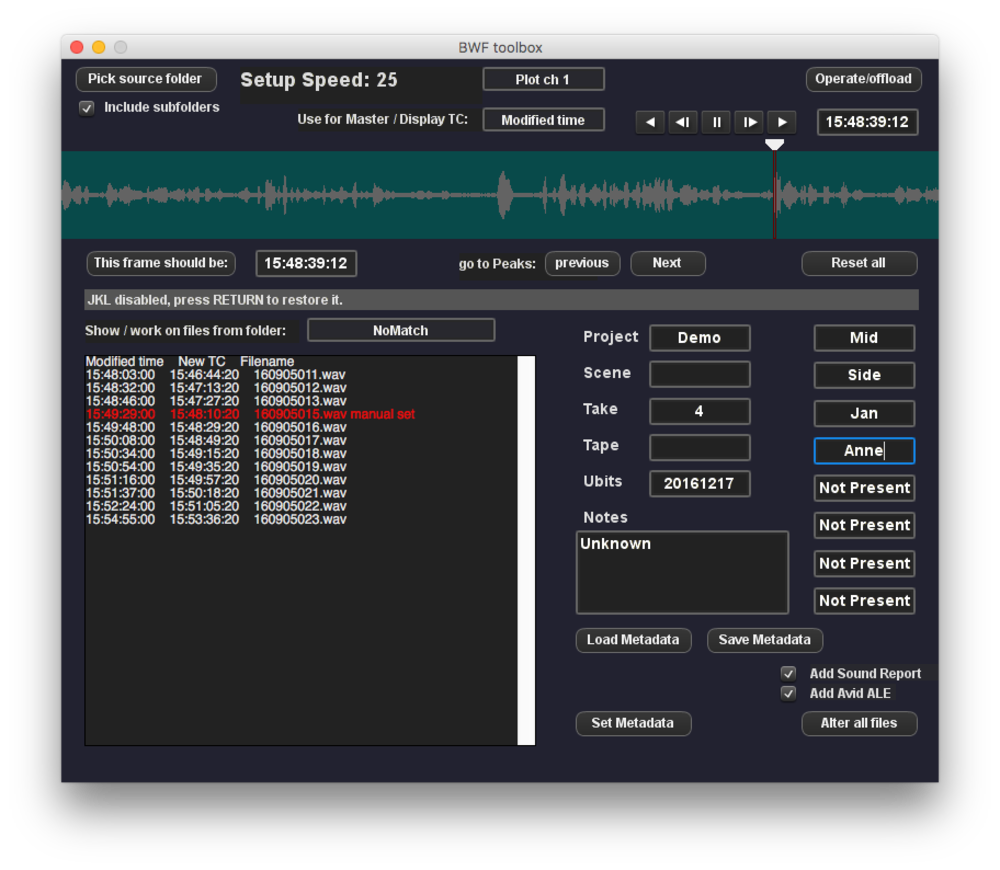Select the 160905020.wav file row
Image resolution: width=1000 pixels, height=870 pixels.
coord(216,480)
